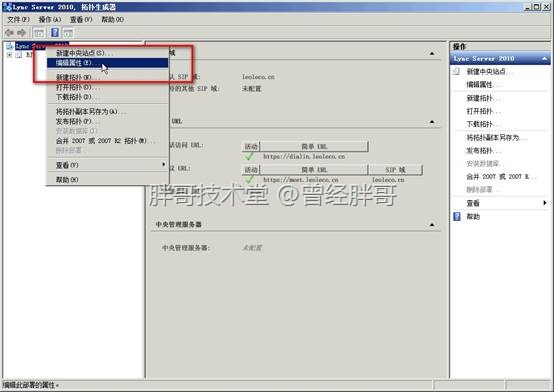The height and width of the screenshot is (392, 554).
Task: Choose 下载拓扑(D)... from context menu
Action: click(107, 97)
